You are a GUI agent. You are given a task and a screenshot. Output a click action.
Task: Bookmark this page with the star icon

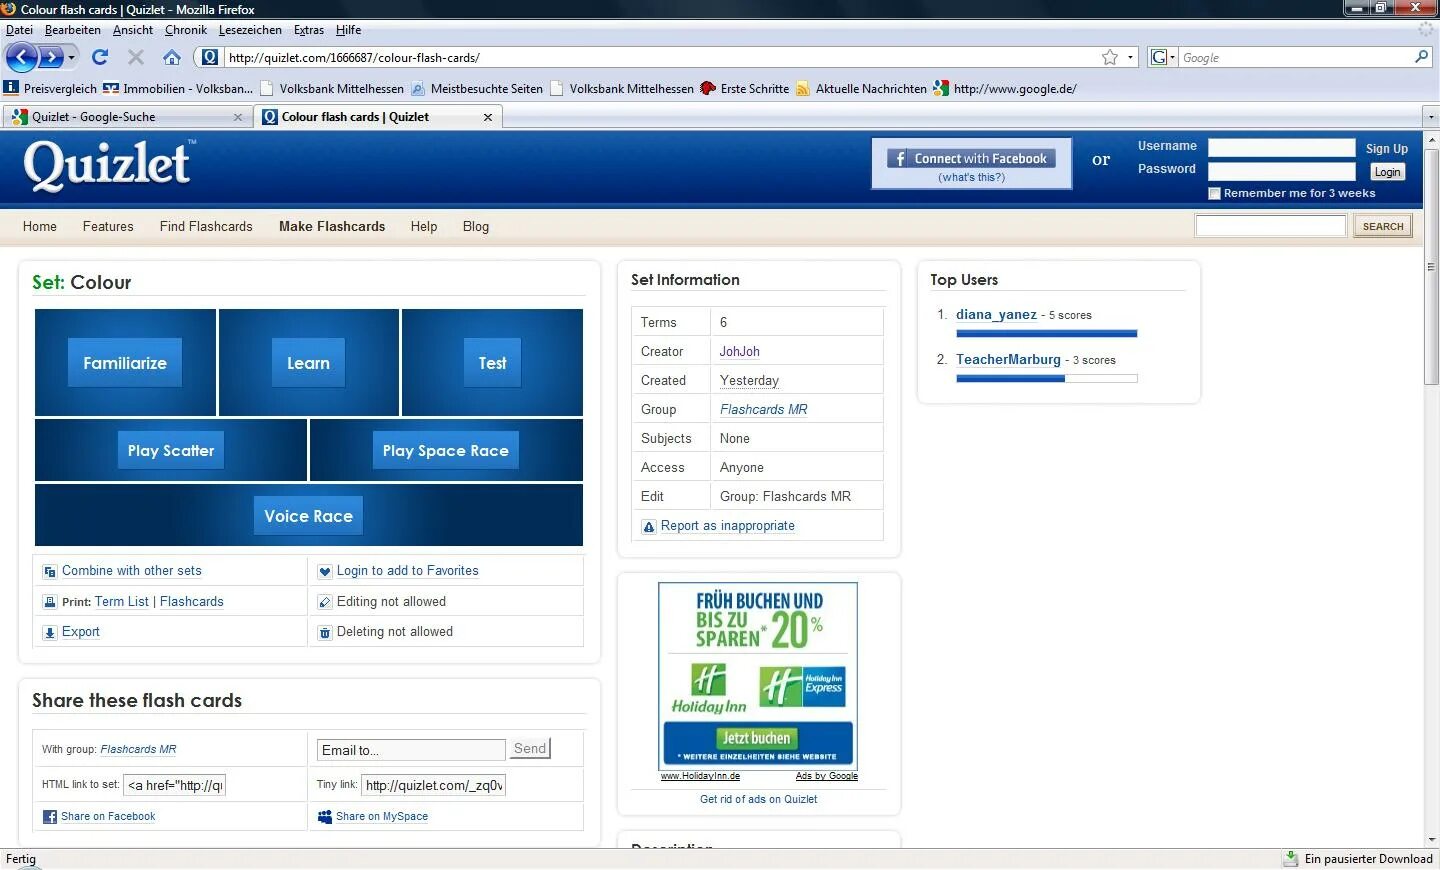pyautogui.click(x=1110, y=57)
